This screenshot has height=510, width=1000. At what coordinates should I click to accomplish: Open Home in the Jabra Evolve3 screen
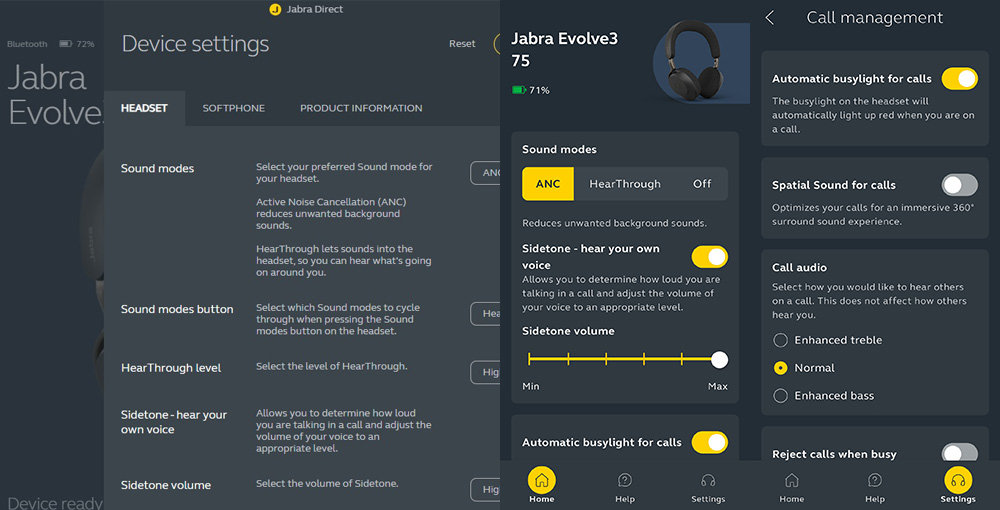click(x=541, y=486)
